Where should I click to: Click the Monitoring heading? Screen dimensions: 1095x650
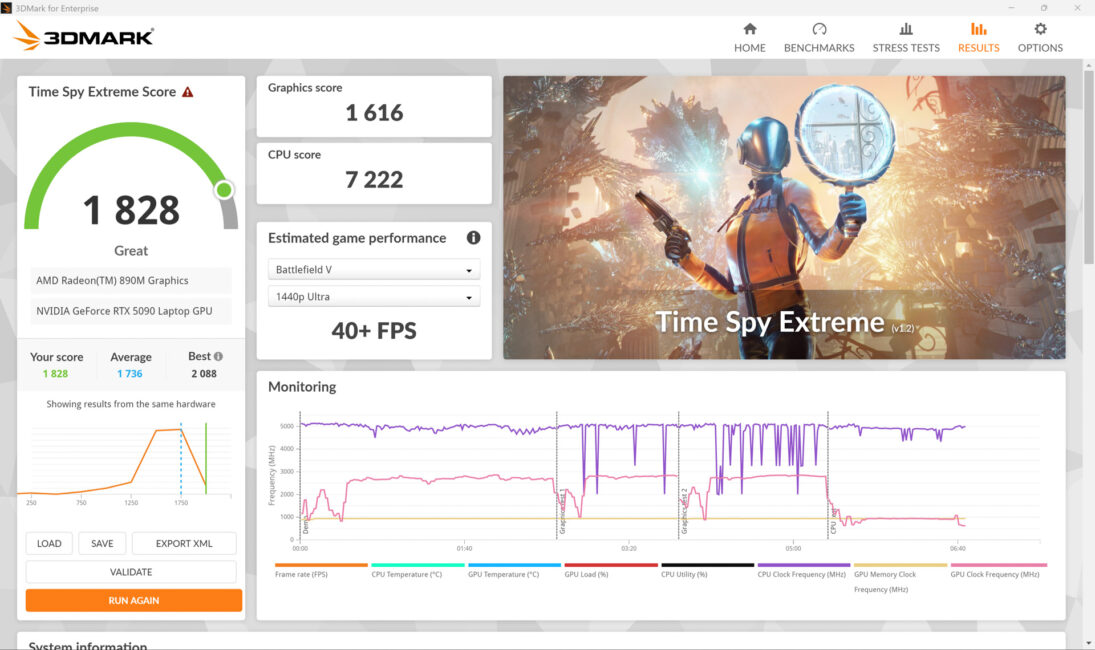coord(302,387)
